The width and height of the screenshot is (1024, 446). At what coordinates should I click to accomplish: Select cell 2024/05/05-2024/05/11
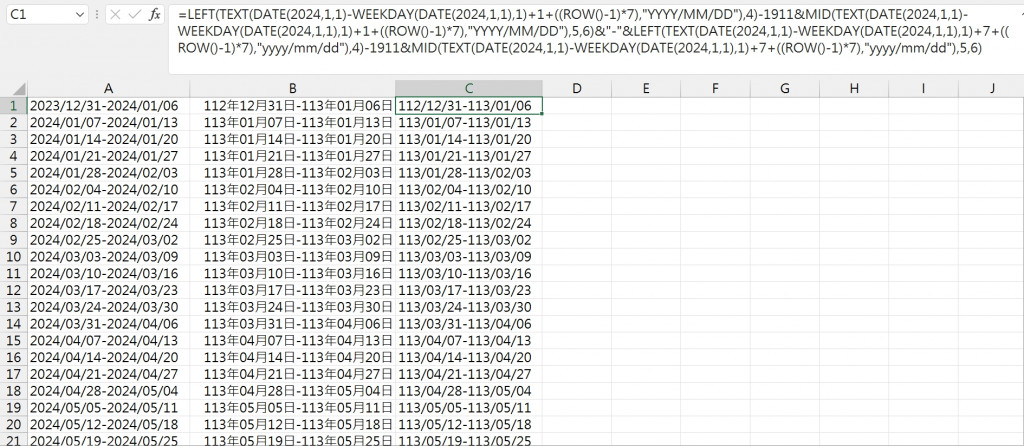coord(108,407)
